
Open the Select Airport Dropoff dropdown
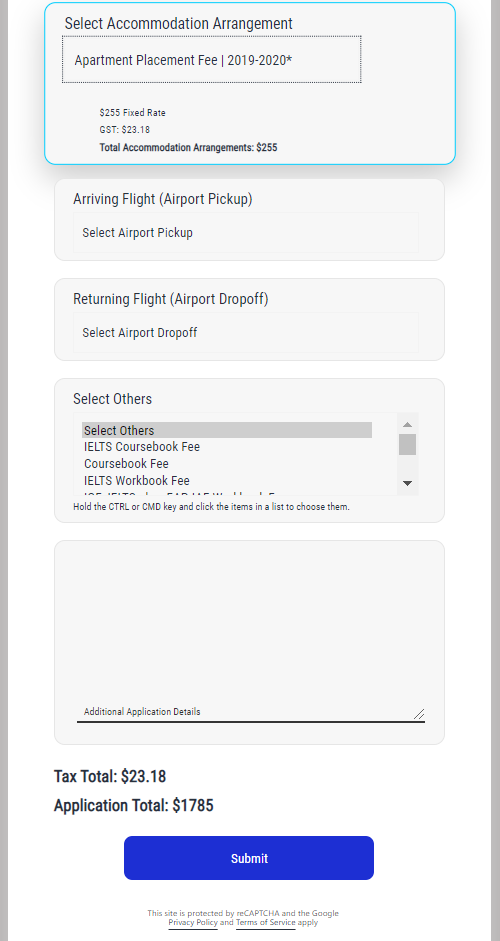(245, 332)
